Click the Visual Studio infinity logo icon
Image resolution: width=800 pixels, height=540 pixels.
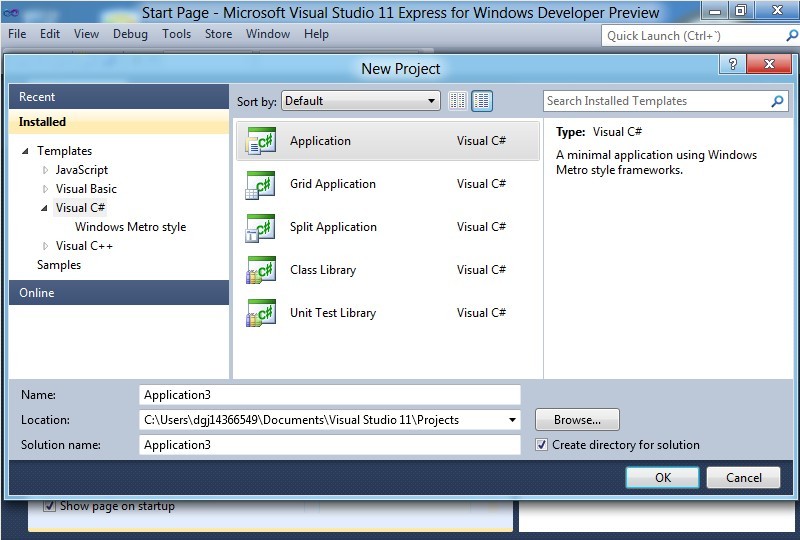10,13
